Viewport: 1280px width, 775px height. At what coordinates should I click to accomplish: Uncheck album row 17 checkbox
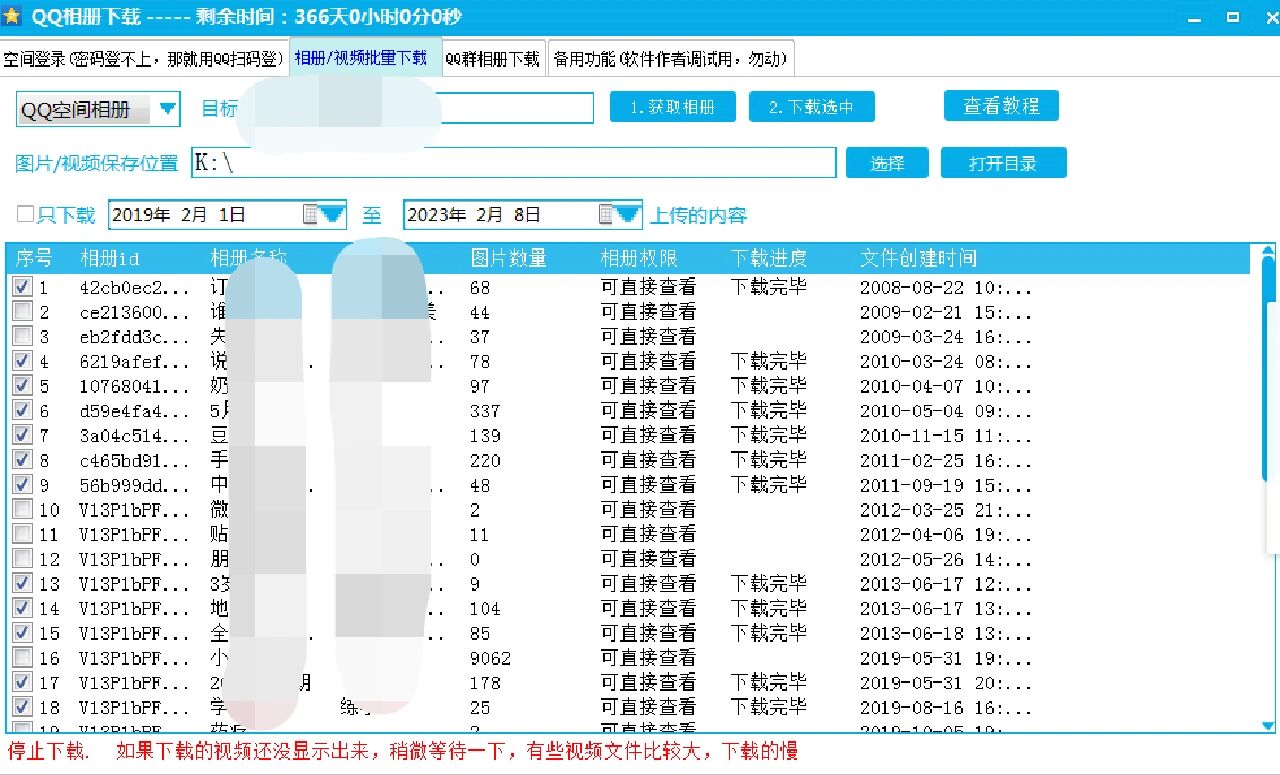pos(22,682)
